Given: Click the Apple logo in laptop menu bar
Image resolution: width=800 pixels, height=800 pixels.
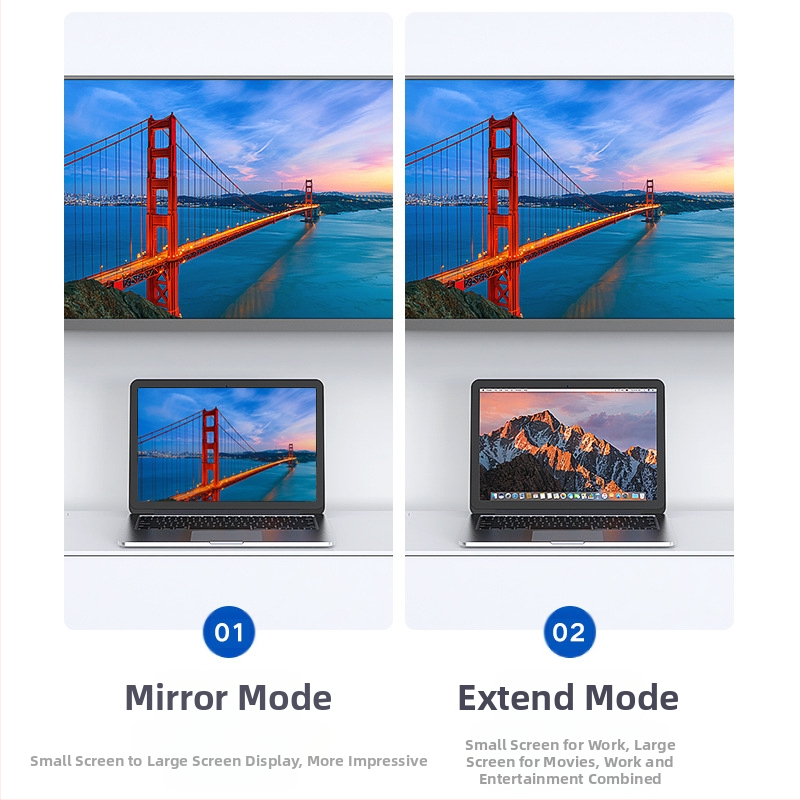Looking at the screenshot, I should tap(483, 390).
